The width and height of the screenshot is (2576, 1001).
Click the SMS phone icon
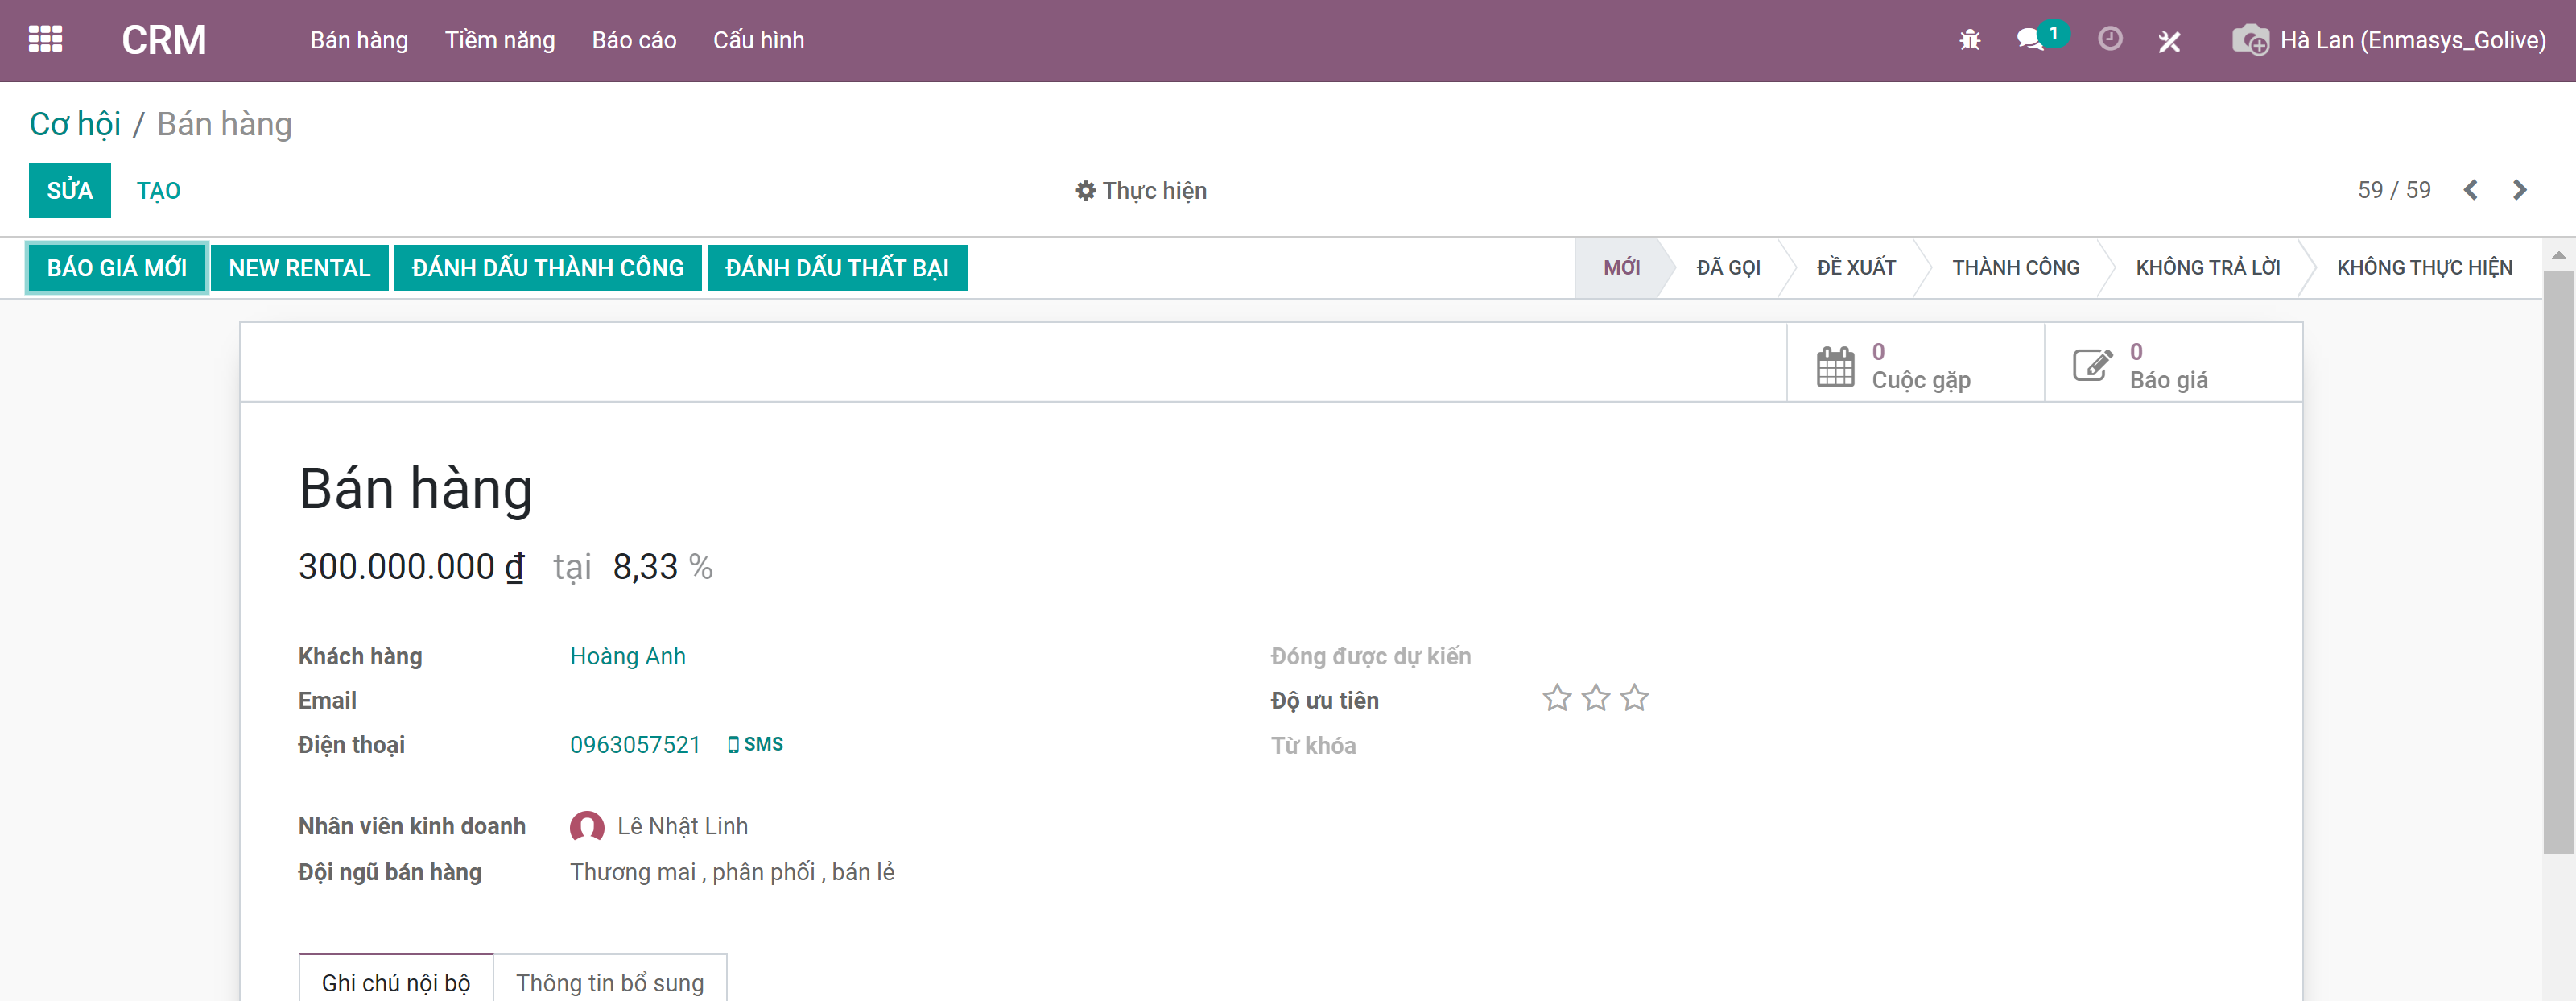[733, 744]
